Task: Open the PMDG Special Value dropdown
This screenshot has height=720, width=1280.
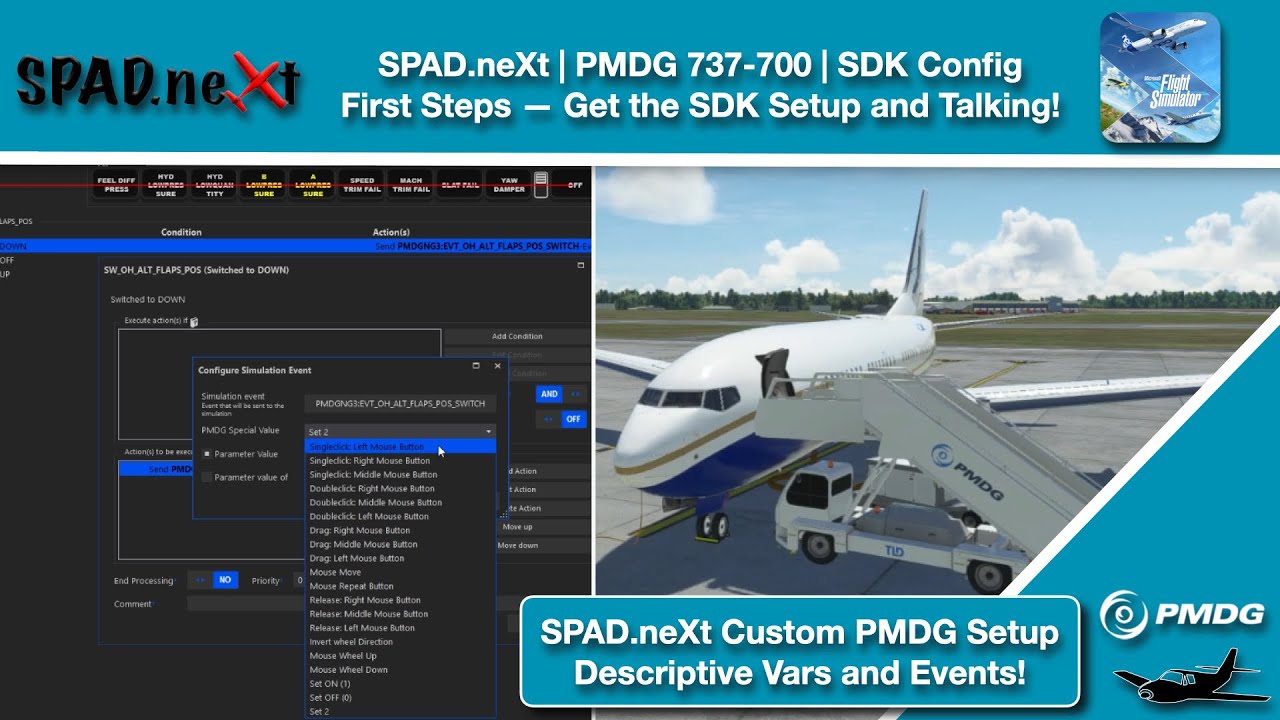Action: tap(400, 431)
